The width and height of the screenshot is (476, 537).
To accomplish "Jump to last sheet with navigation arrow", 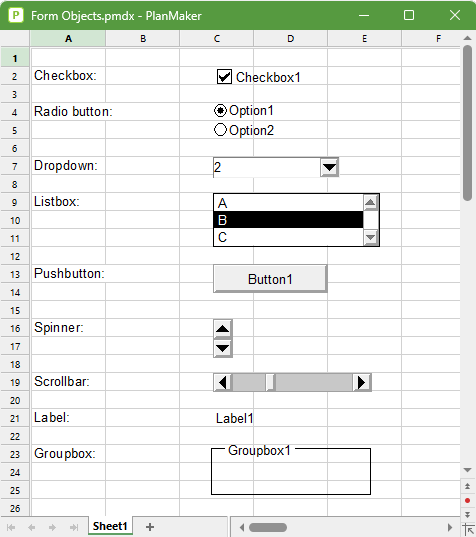I will (x=74, y=527).
